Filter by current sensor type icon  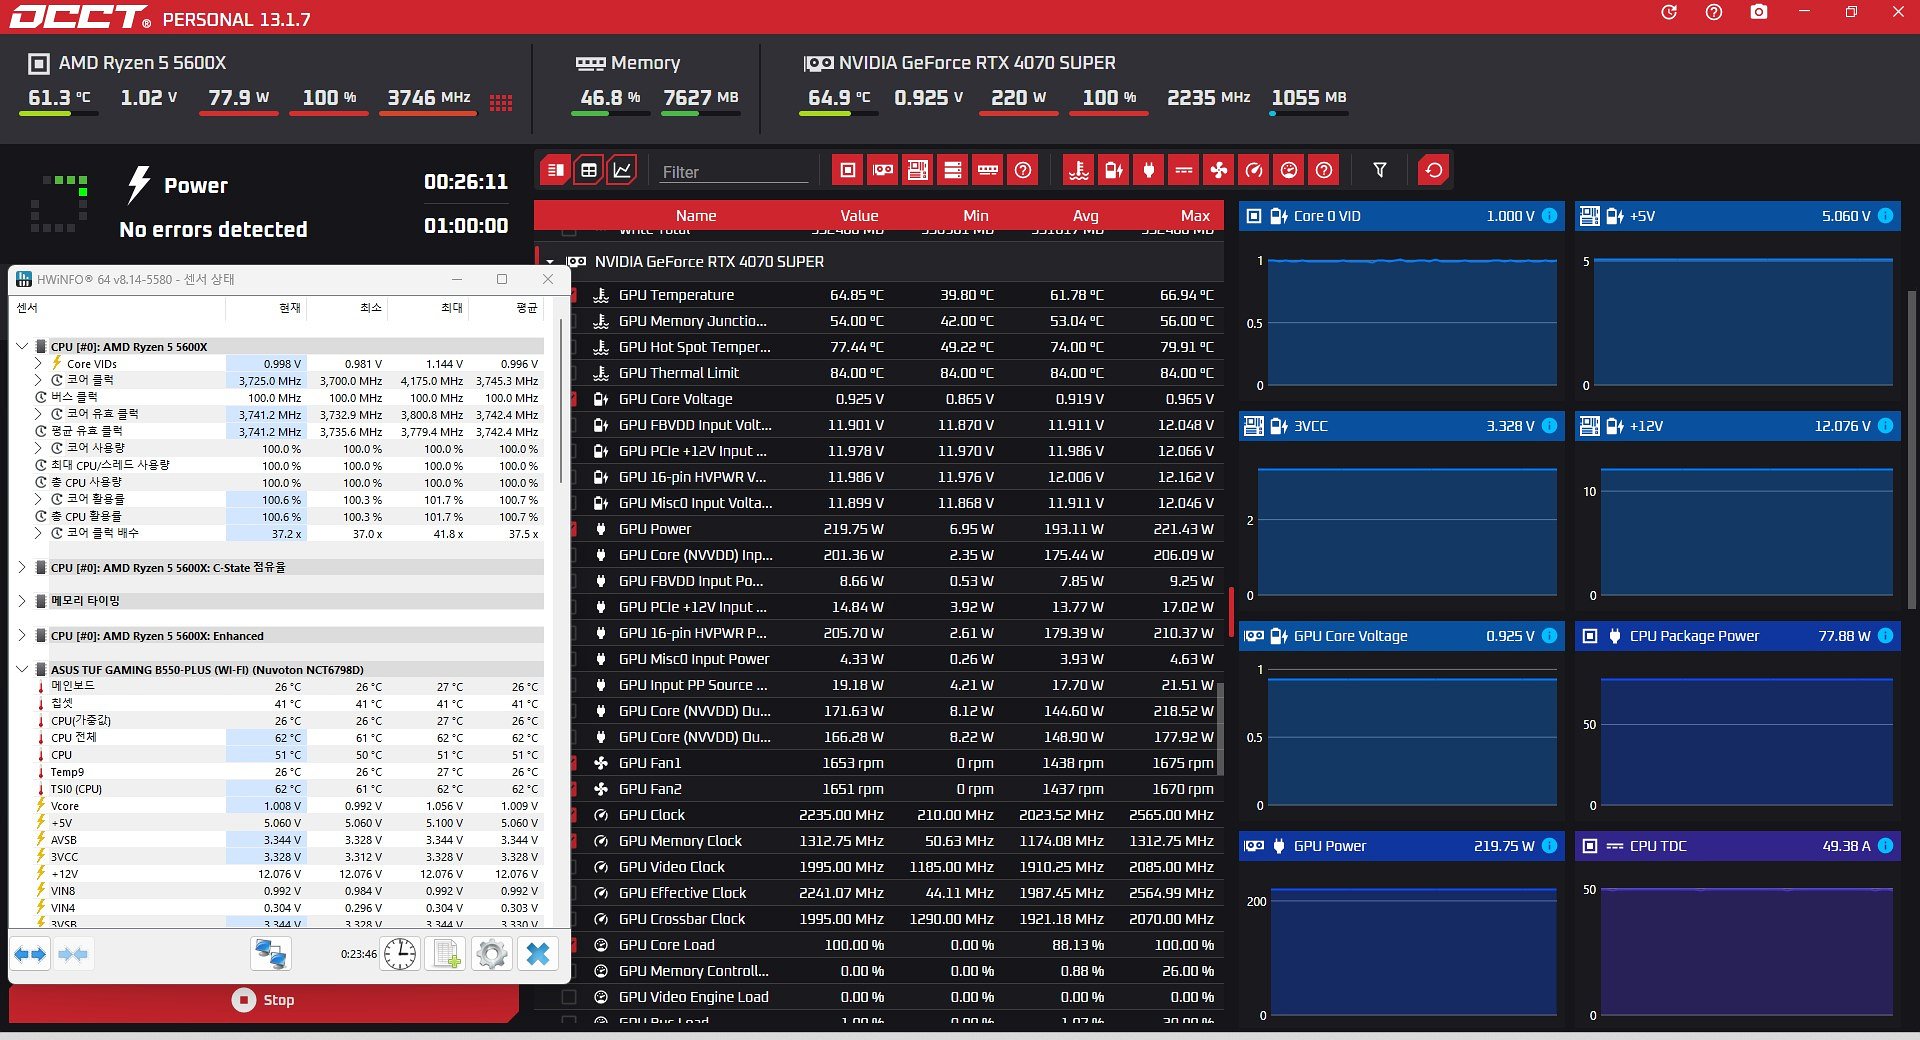click(1183, 170)
